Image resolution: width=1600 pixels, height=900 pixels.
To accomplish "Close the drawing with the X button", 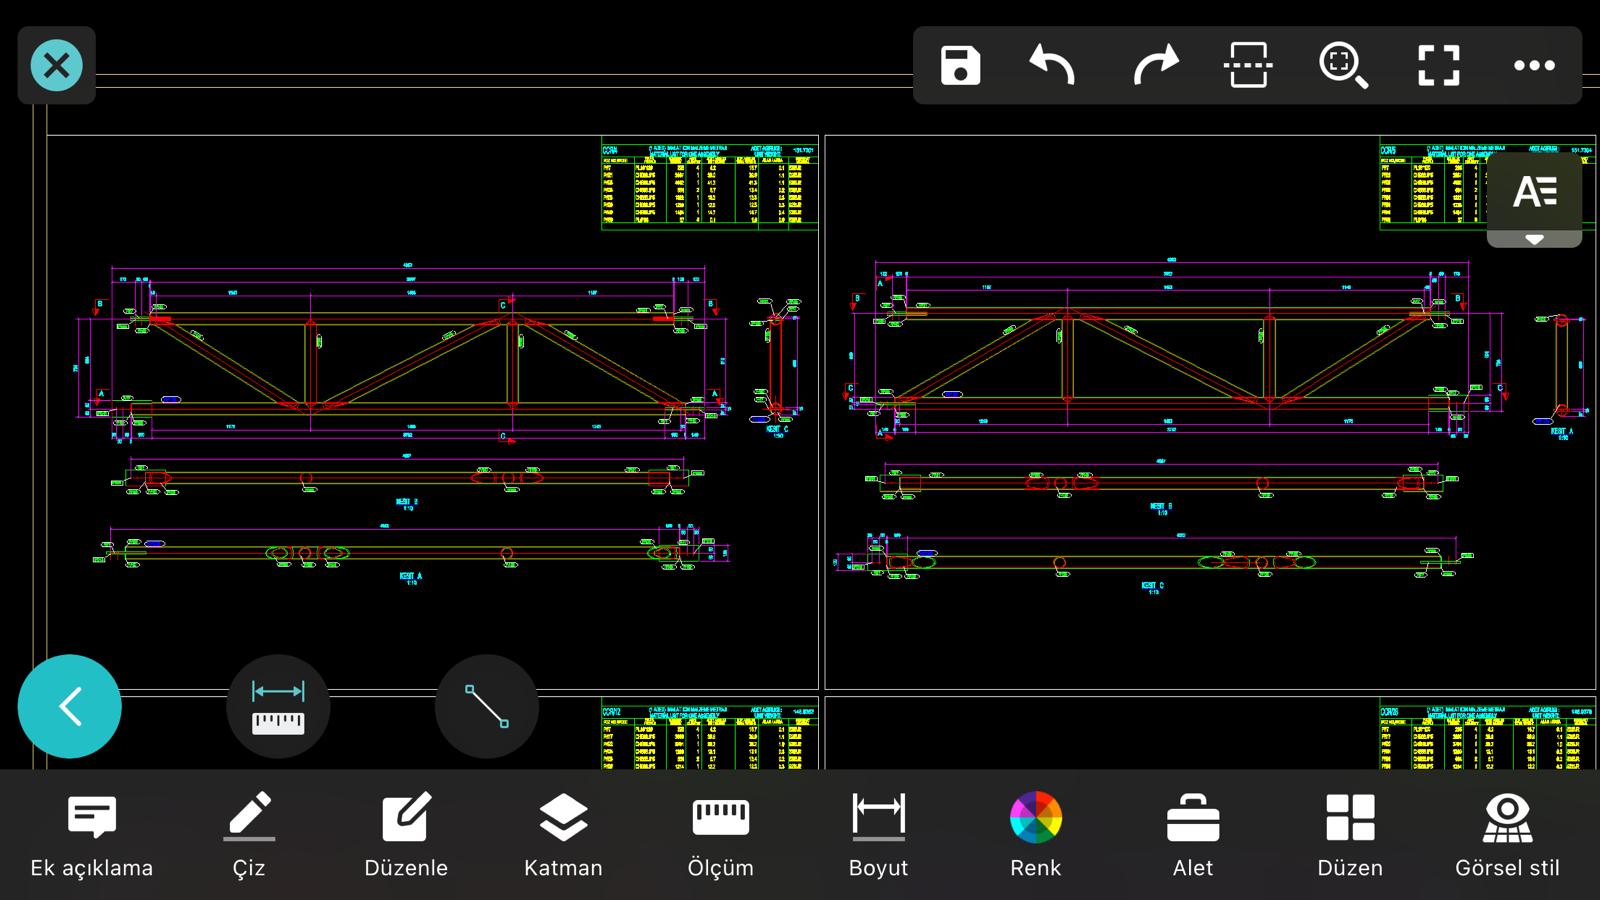I will tap(57, 66).
